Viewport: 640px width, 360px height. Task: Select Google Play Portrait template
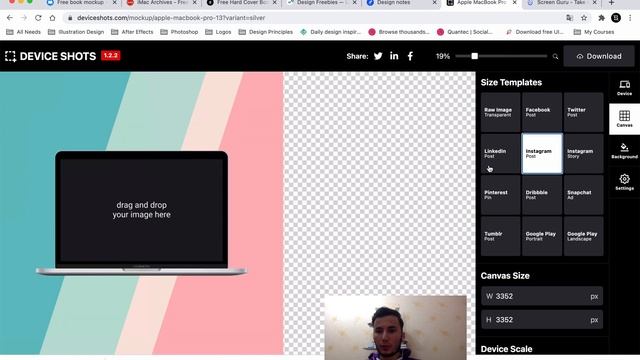(x=542, y=236)
